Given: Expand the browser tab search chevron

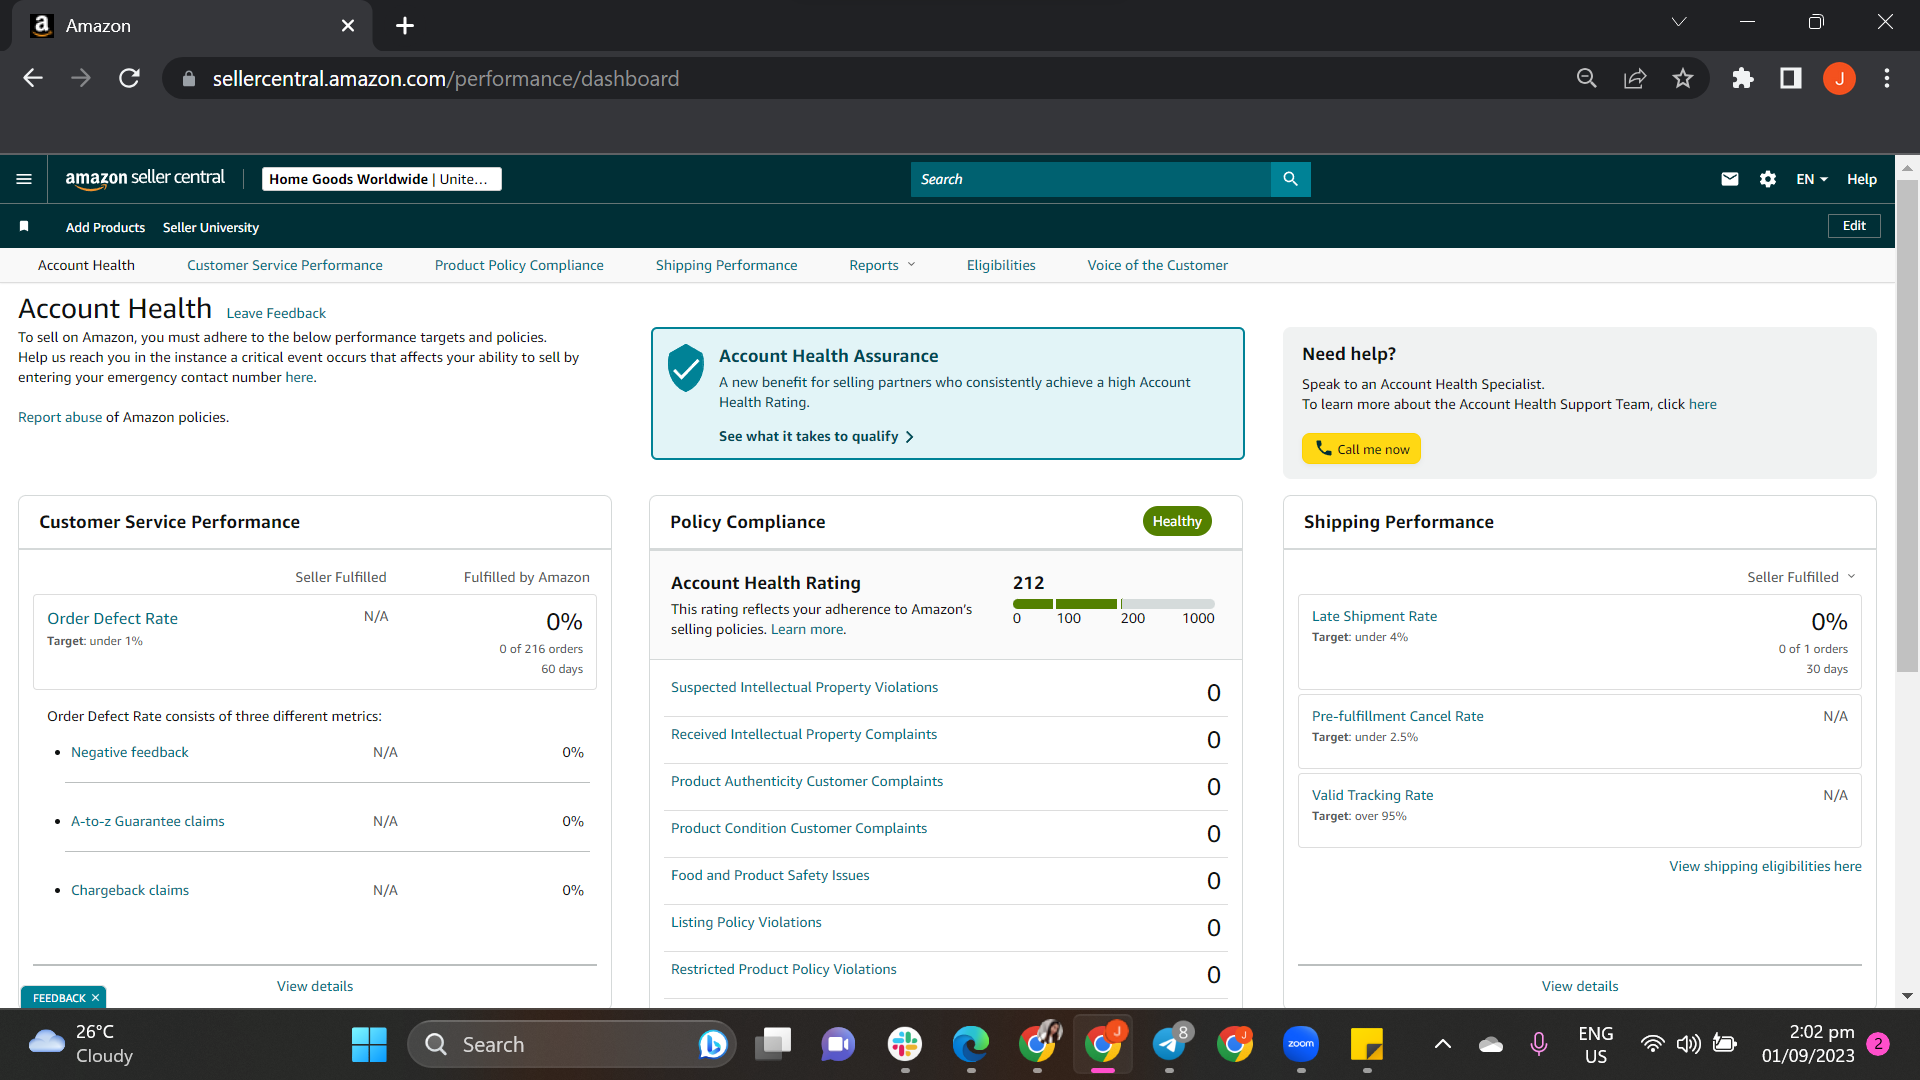Looking at the screenshot, I should pos(1679,22).
